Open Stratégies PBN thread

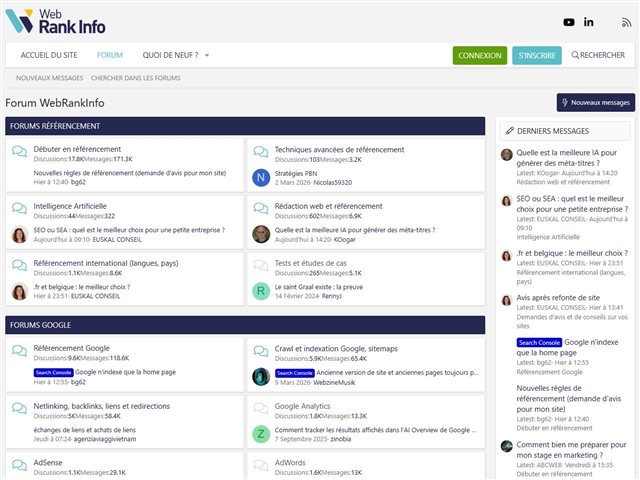(x=296, y=173)
